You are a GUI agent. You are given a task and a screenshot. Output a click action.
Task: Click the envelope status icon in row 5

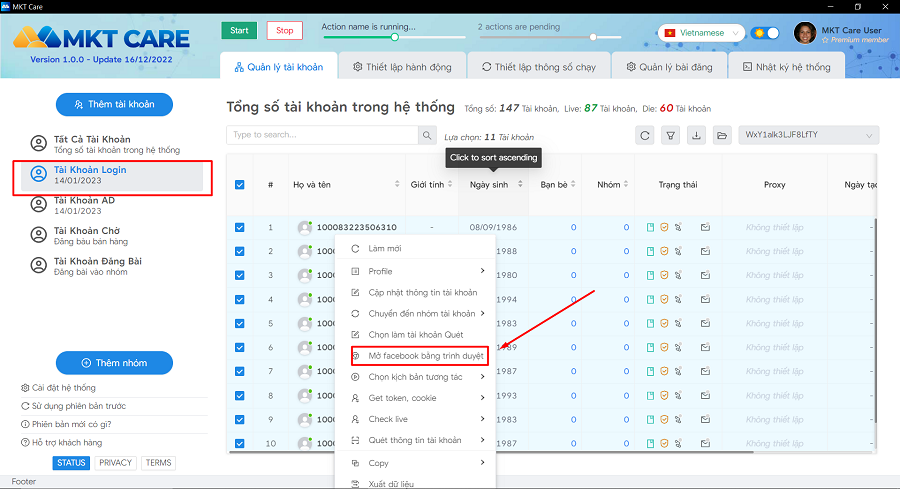[x=705, y=323]
